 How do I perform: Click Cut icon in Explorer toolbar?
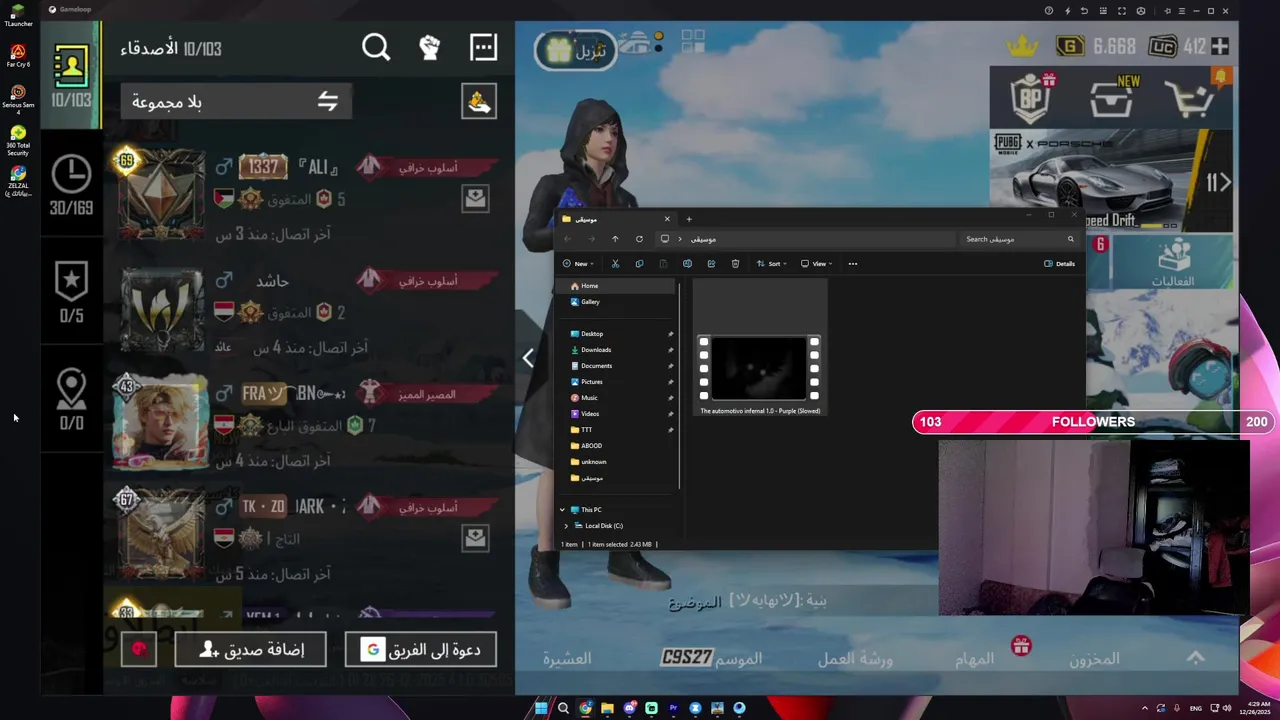click(x=615, y=264)
